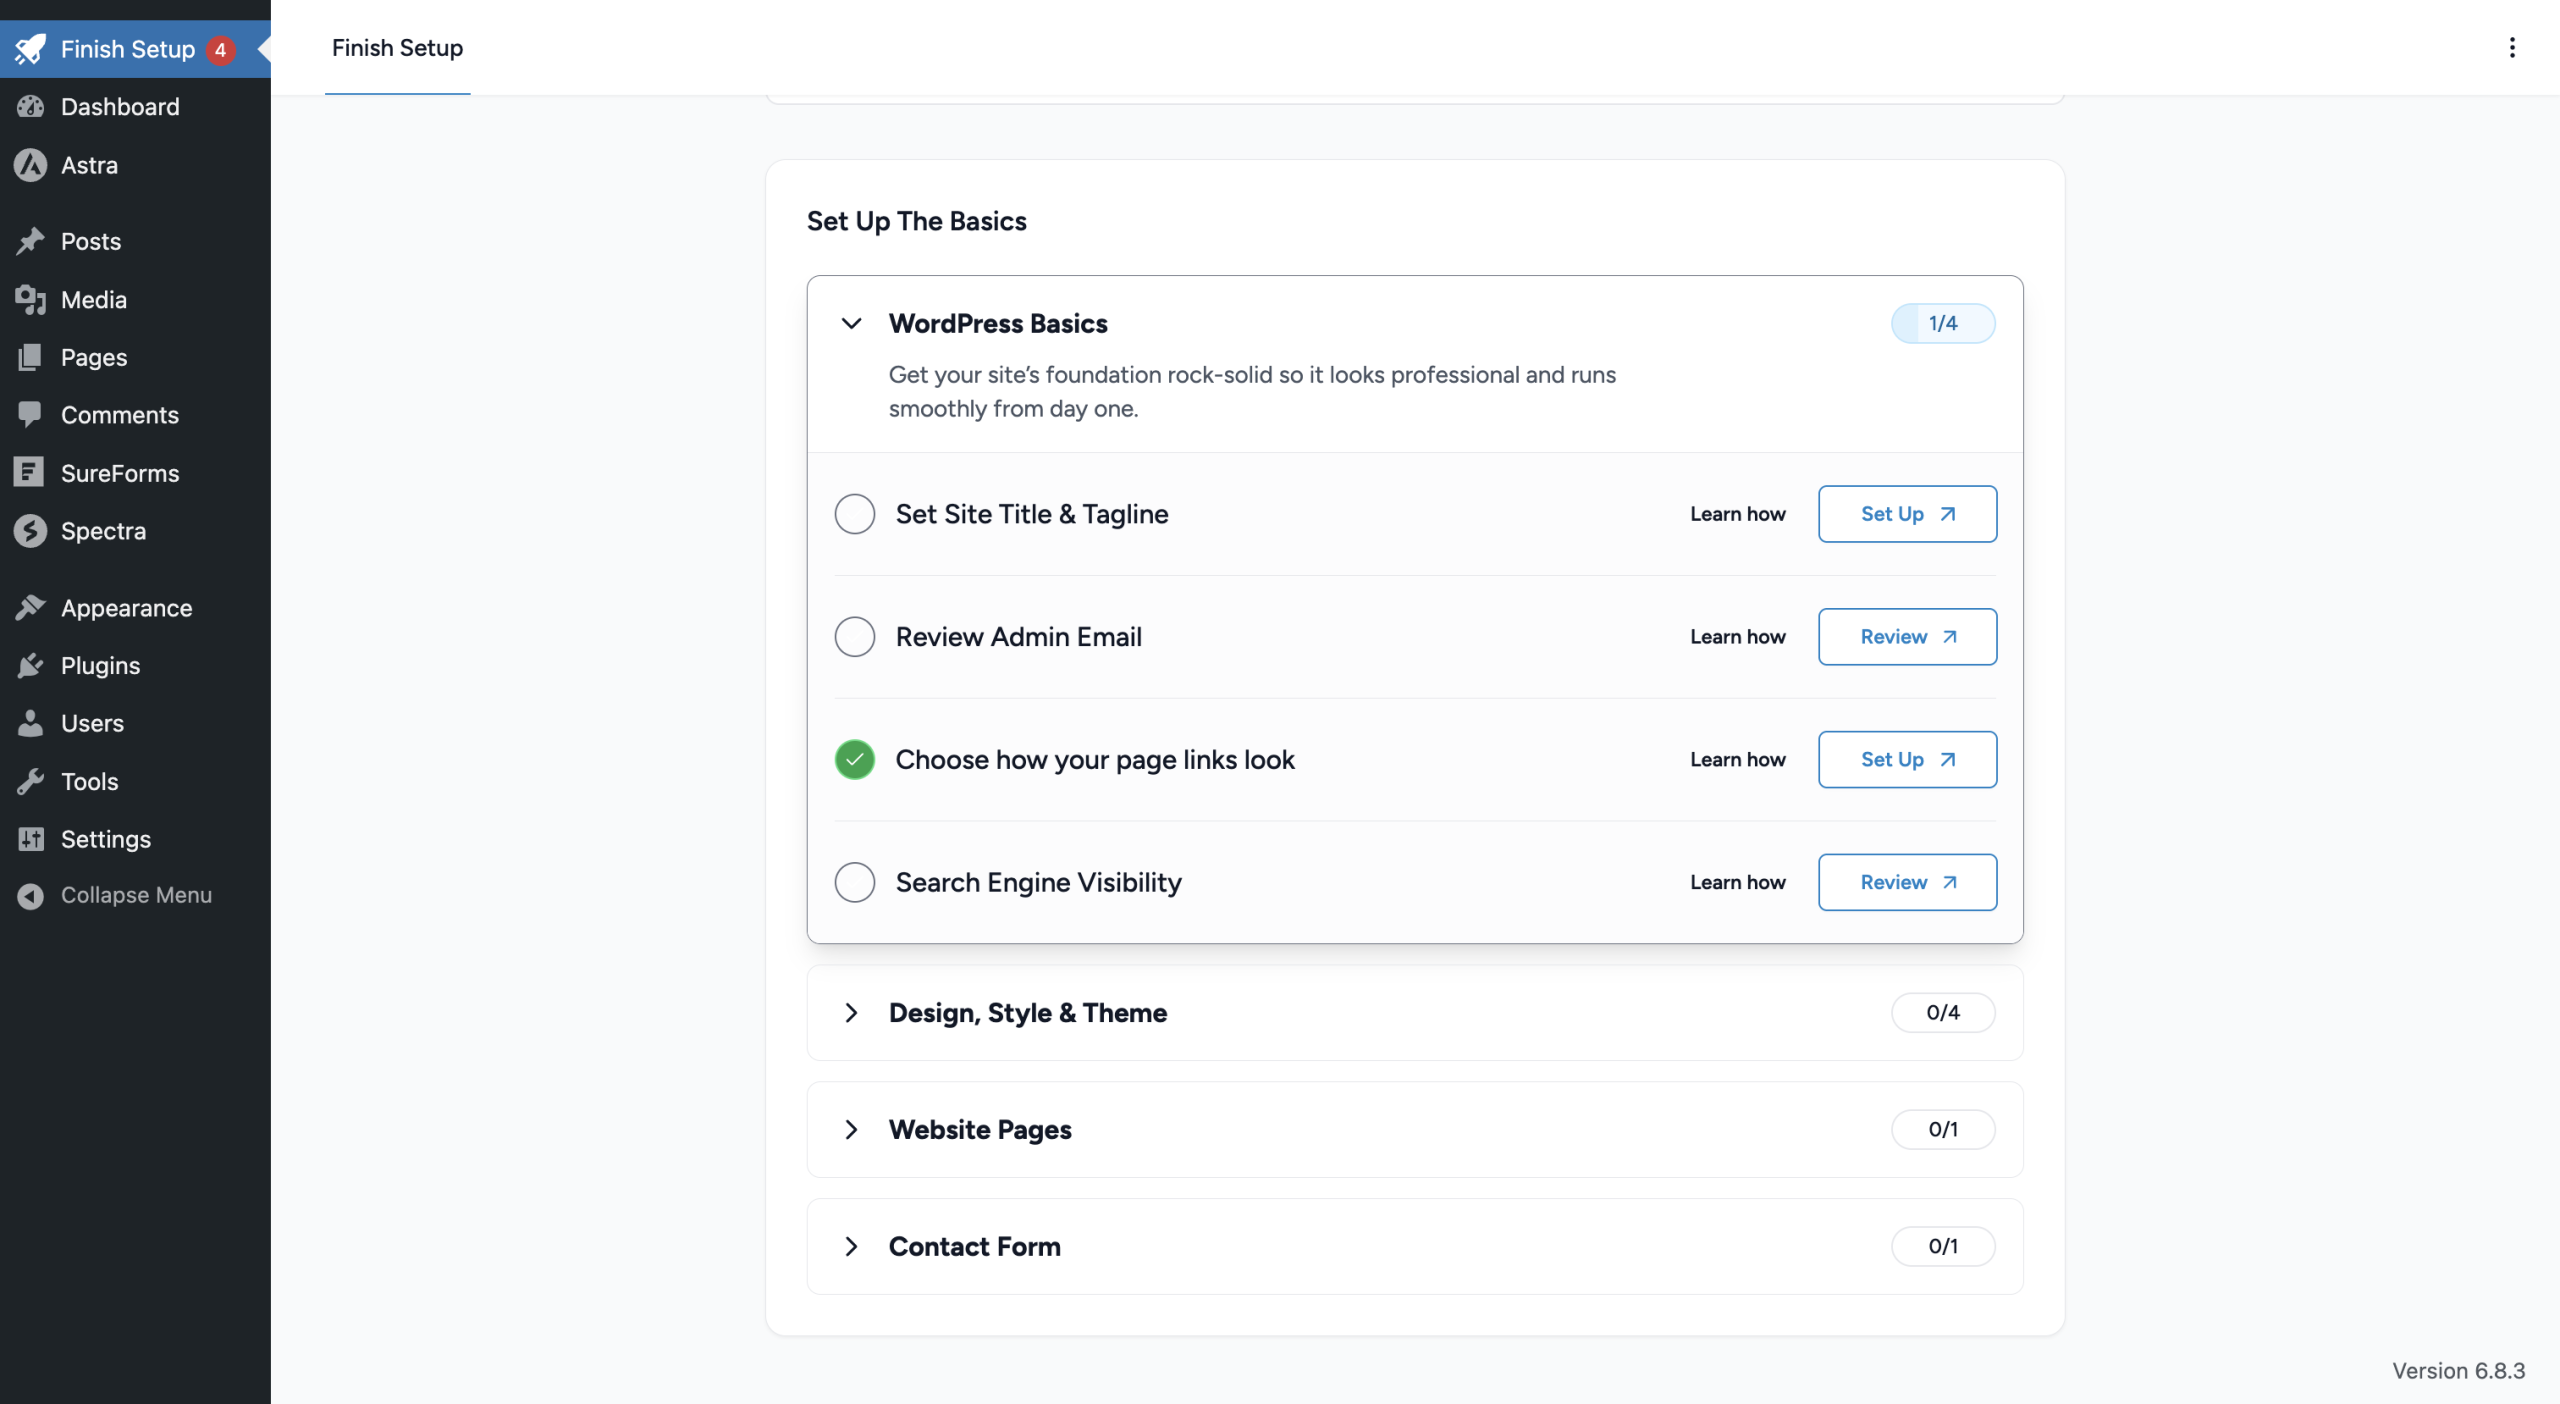Screen dimensions: 2560x1404
Task: Click Set Up for Site Title & Tagline
Action: (1906, 514)
